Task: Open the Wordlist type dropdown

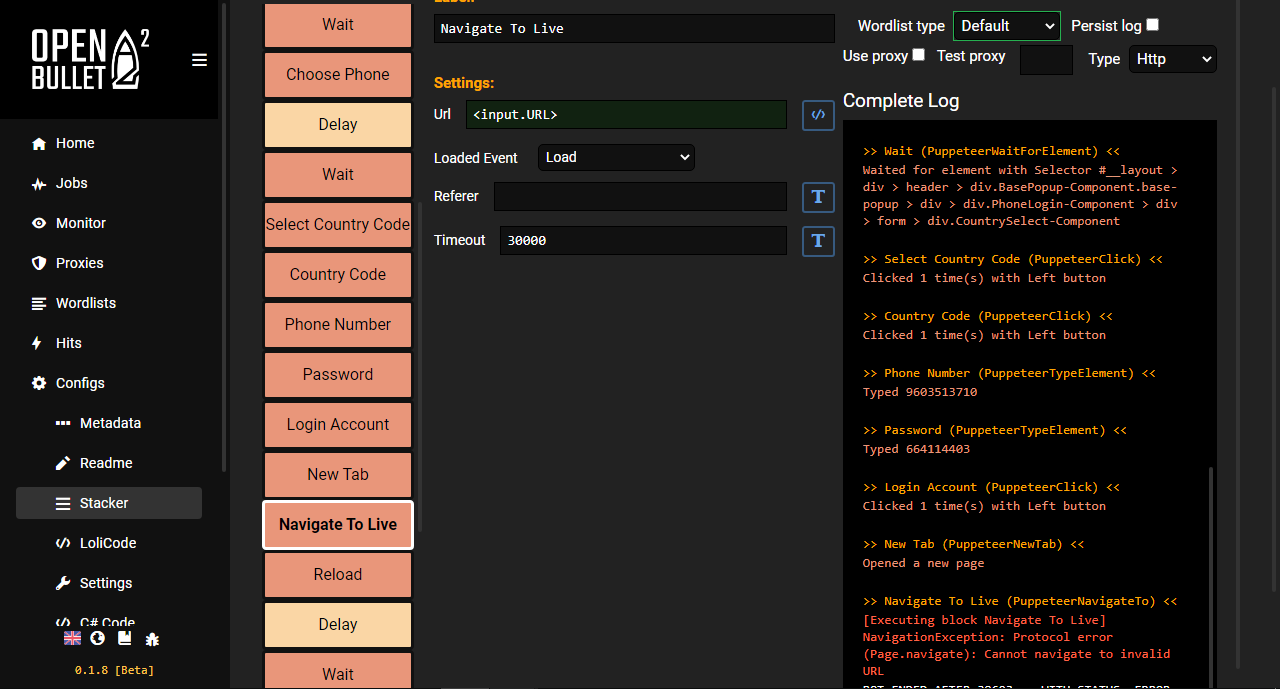Action: pos(1006,26)
